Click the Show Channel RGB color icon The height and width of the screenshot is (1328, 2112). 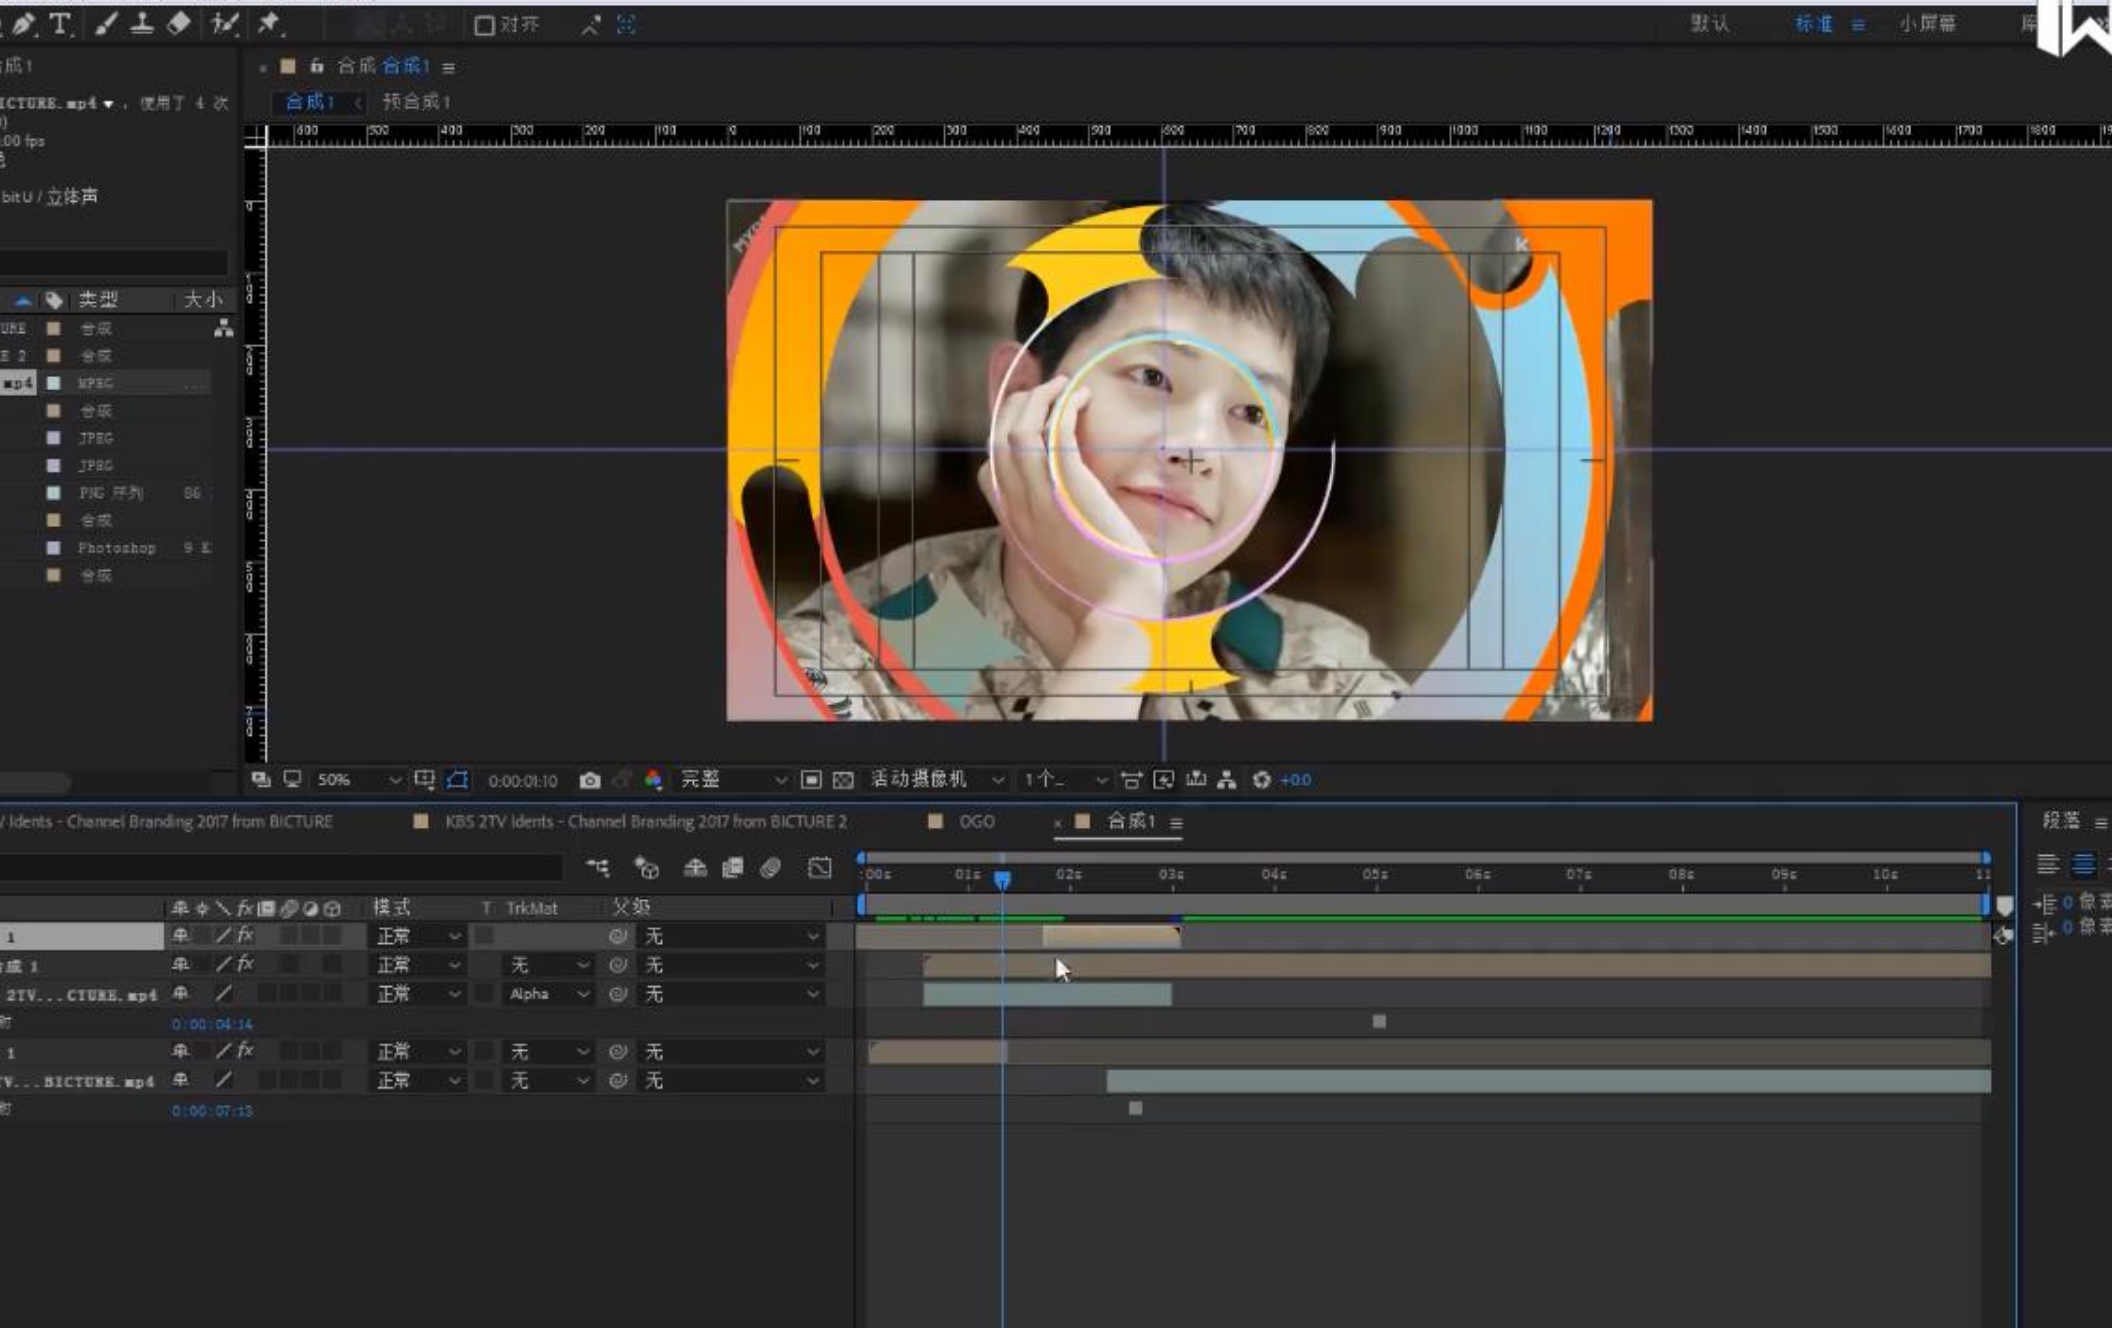(653, 780)
